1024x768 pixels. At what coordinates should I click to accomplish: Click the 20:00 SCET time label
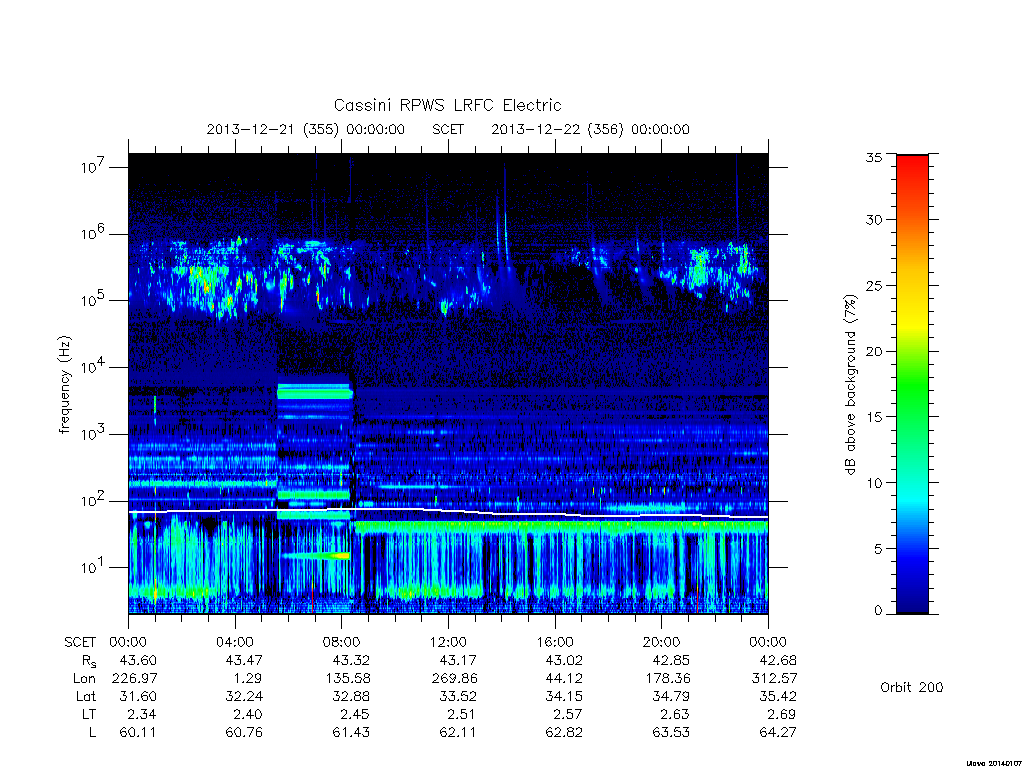pos(662,642)
